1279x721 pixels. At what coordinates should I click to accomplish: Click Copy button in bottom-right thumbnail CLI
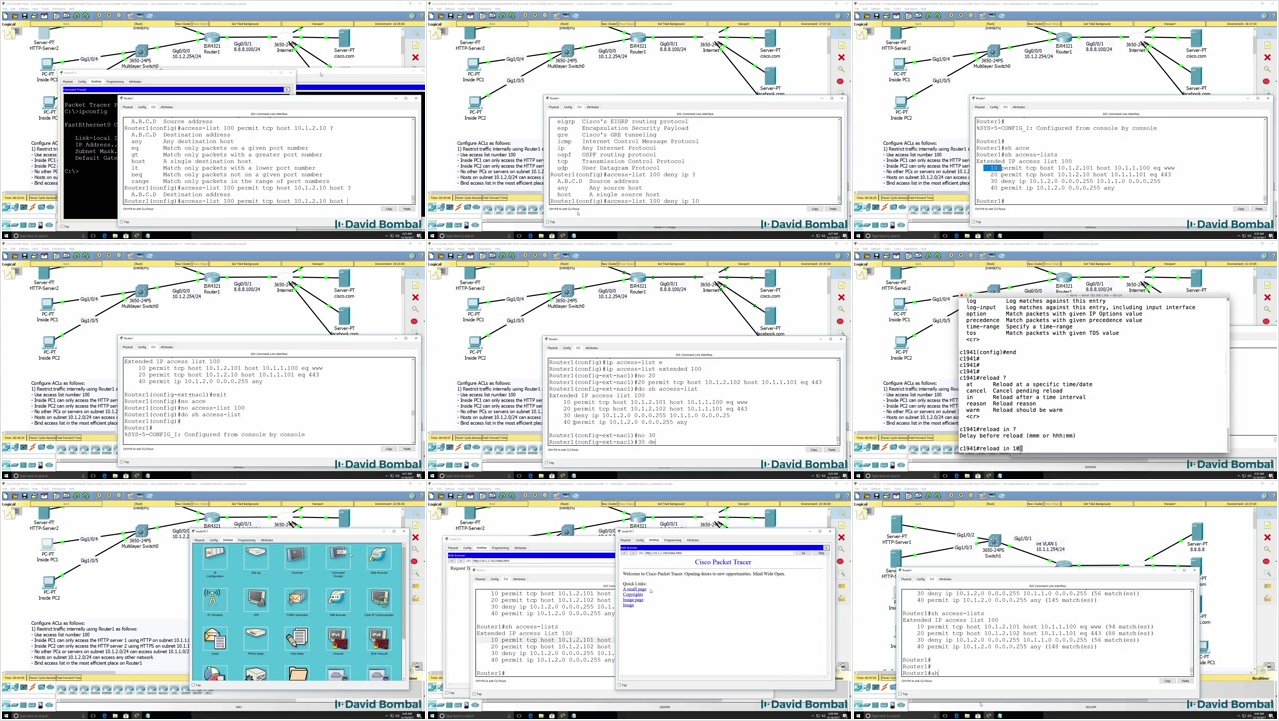(x=1167, y=681)
